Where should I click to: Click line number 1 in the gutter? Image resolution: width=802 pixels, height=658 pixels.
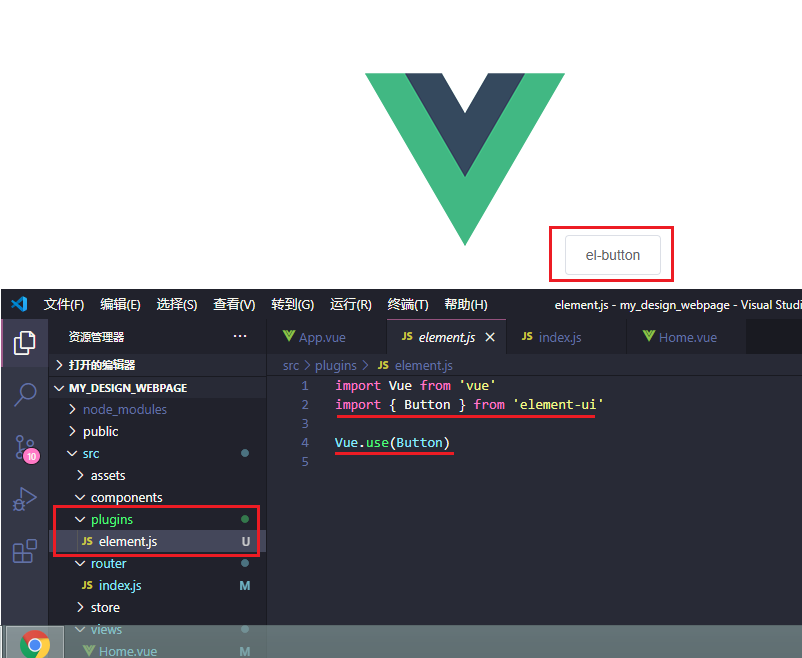(x=305, y=385)
